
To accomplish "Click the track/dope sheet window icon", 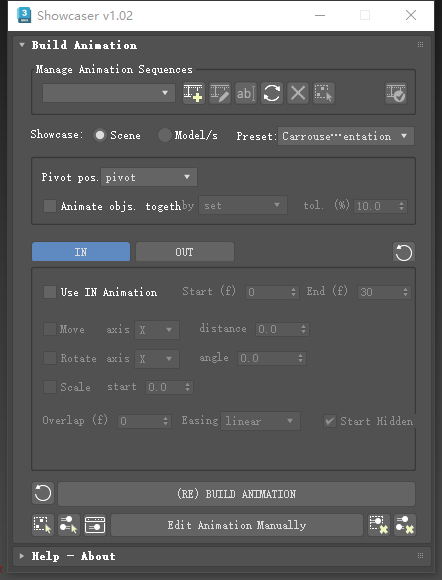I will 95,525.
